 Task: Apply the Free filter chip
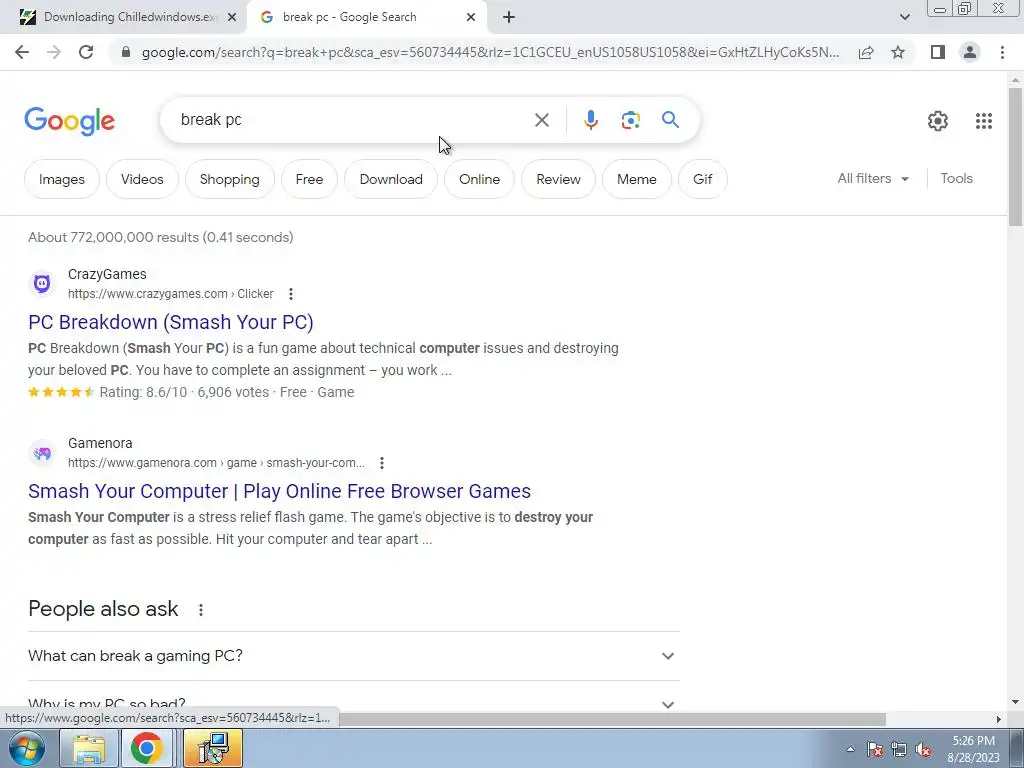[309, 179]
